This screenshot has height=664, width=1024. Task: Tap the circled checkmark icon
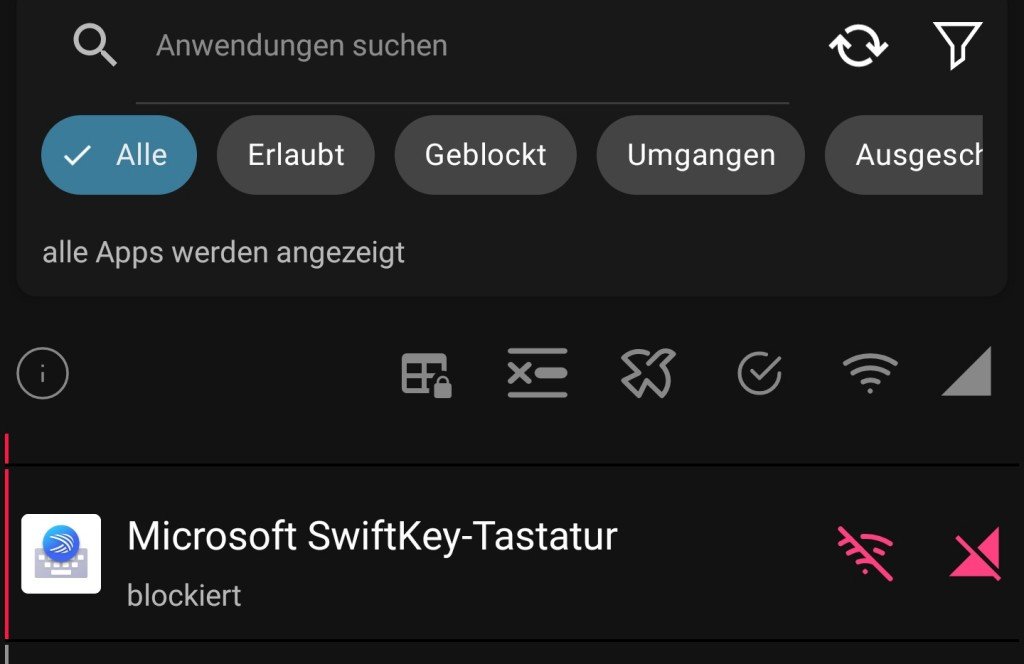pos(759,374)
